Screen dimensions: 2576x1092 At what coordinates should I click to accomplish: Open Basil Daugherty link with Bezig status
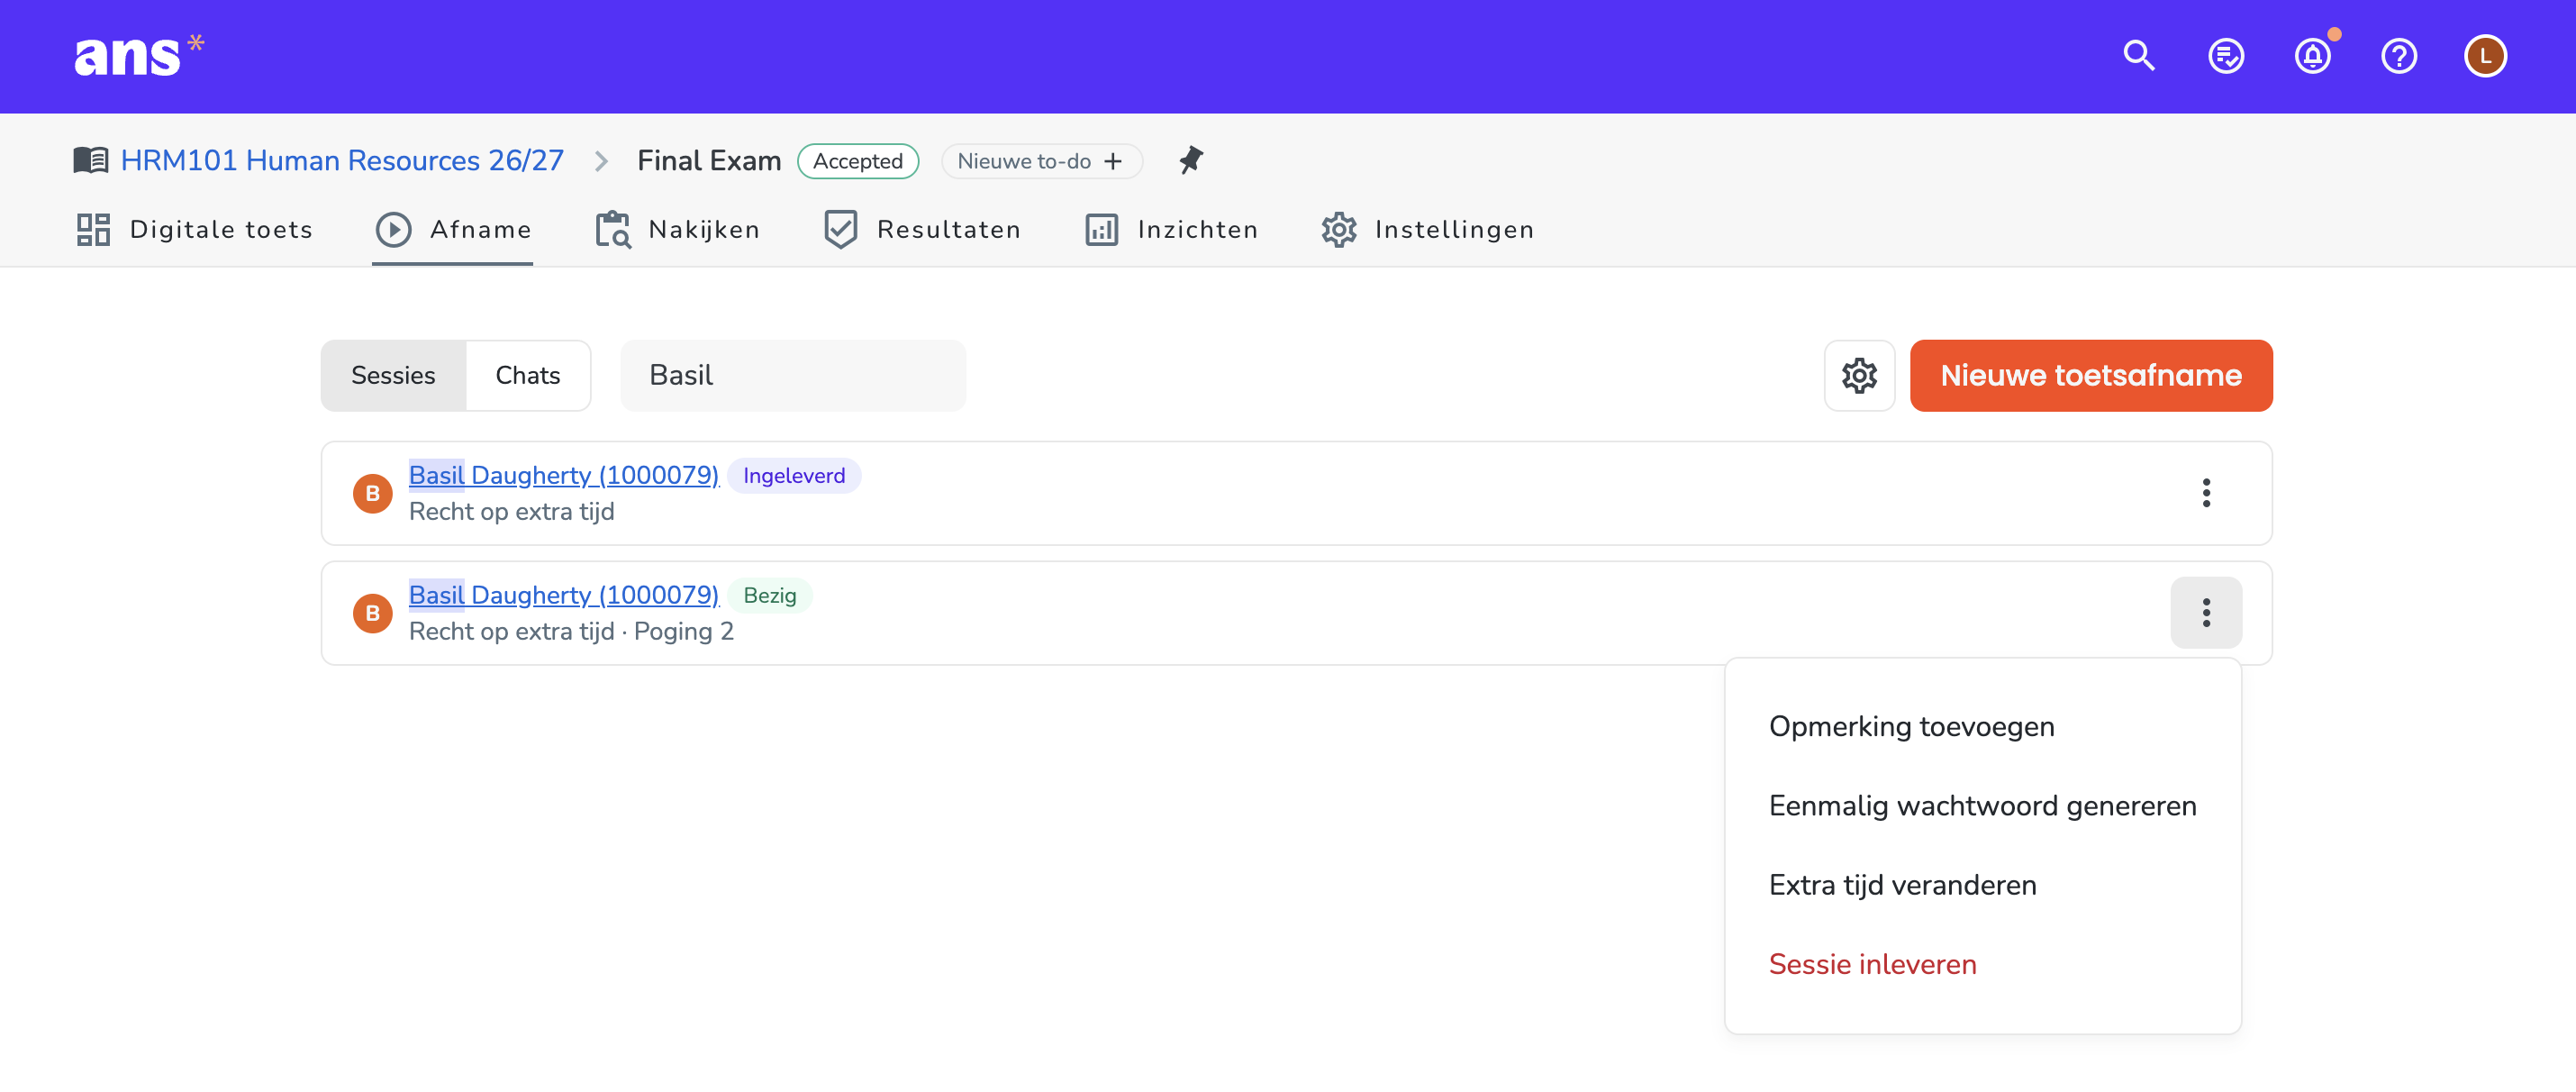(563, 595)
